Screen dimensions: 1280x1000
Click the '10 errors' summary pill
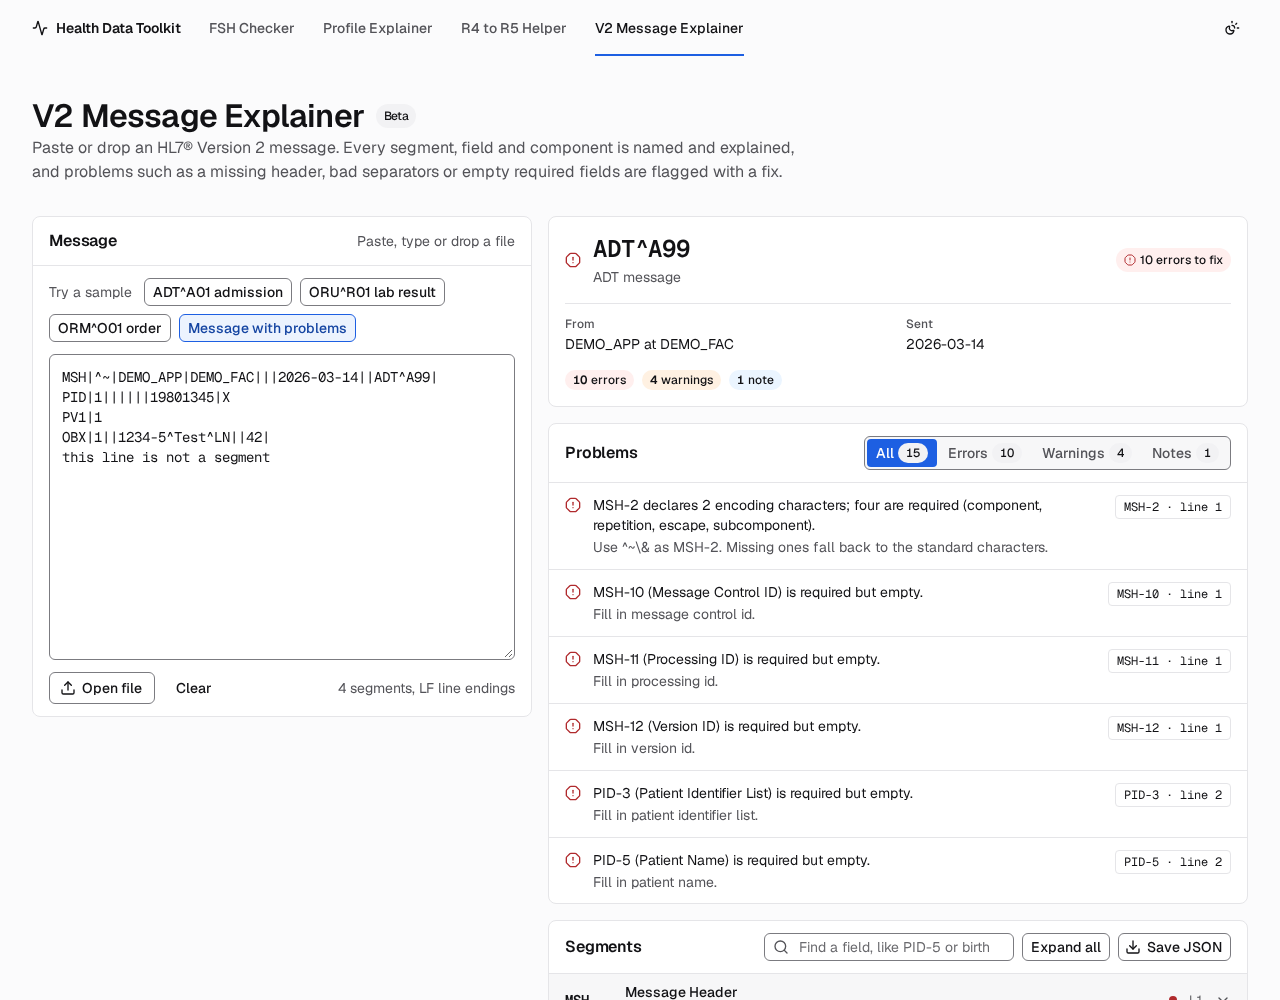coord(599,380)
